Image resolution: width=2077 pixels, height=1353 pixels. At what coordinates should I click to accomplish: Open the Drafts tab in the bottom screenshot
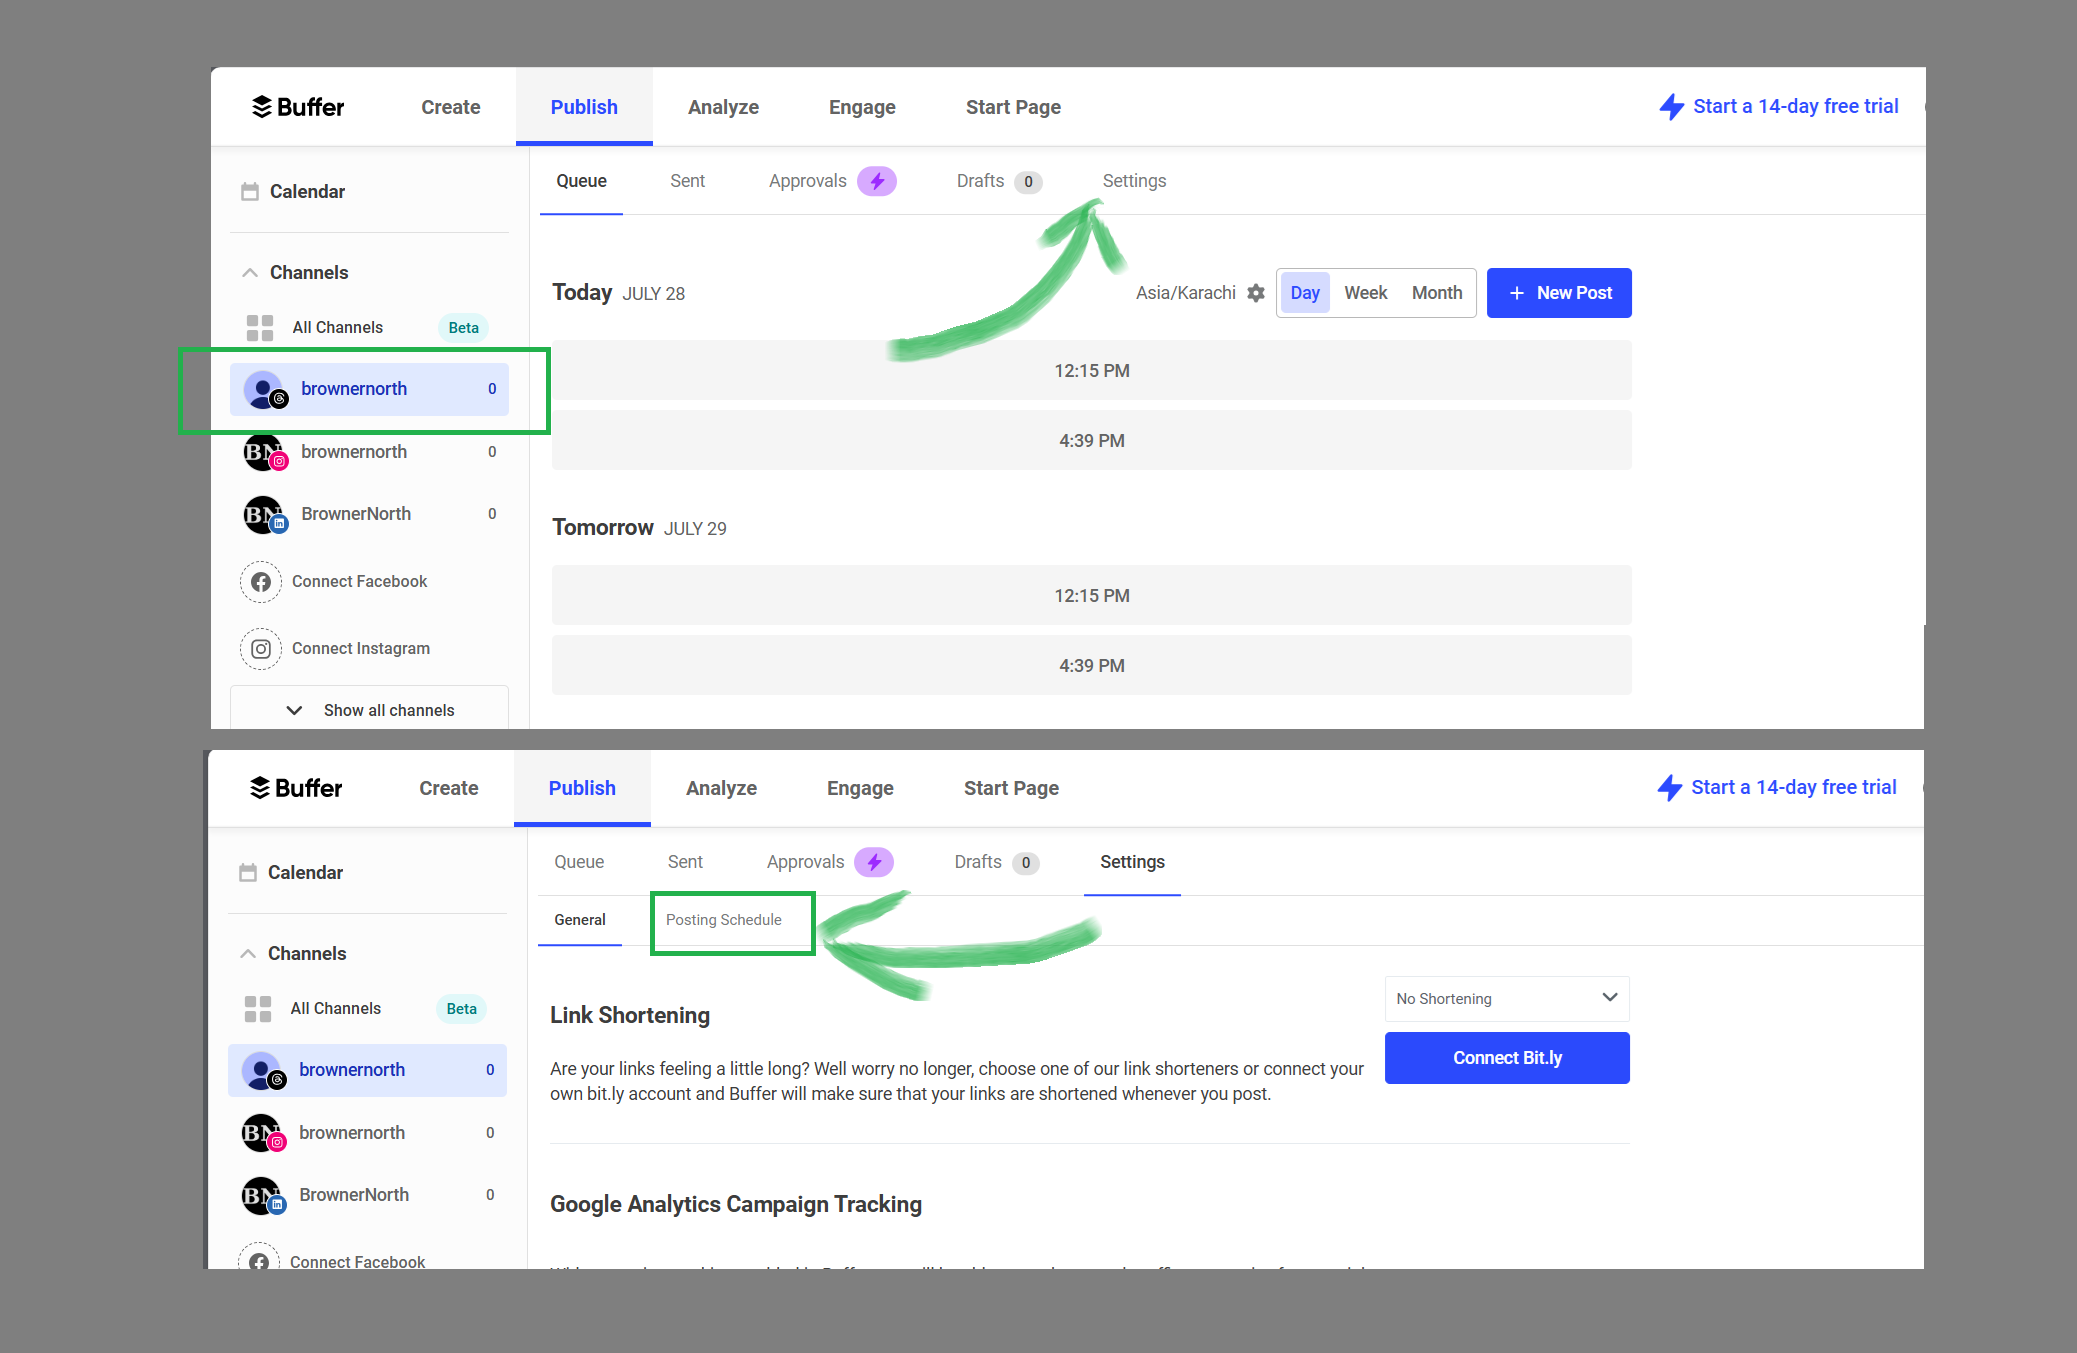coord(997,862)
